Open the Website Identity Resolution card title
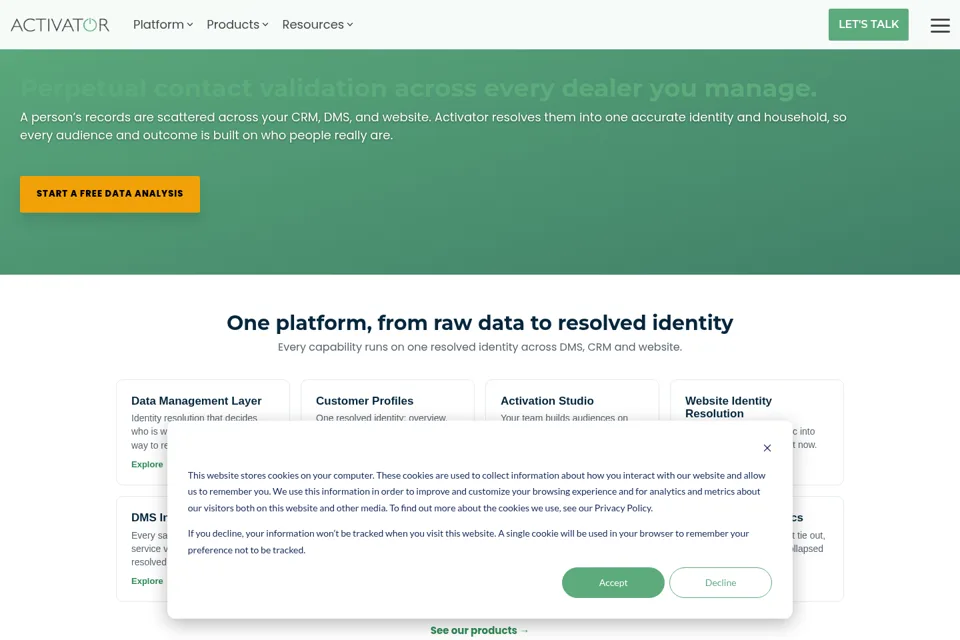960x640 pixels. tap(728, 407)
